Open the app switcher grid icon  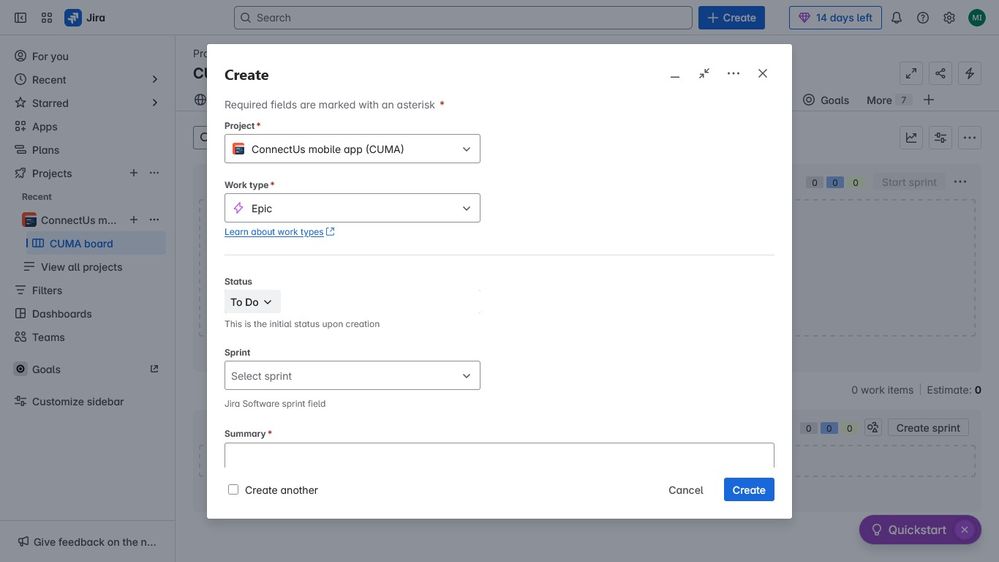(x=47, y=18)
